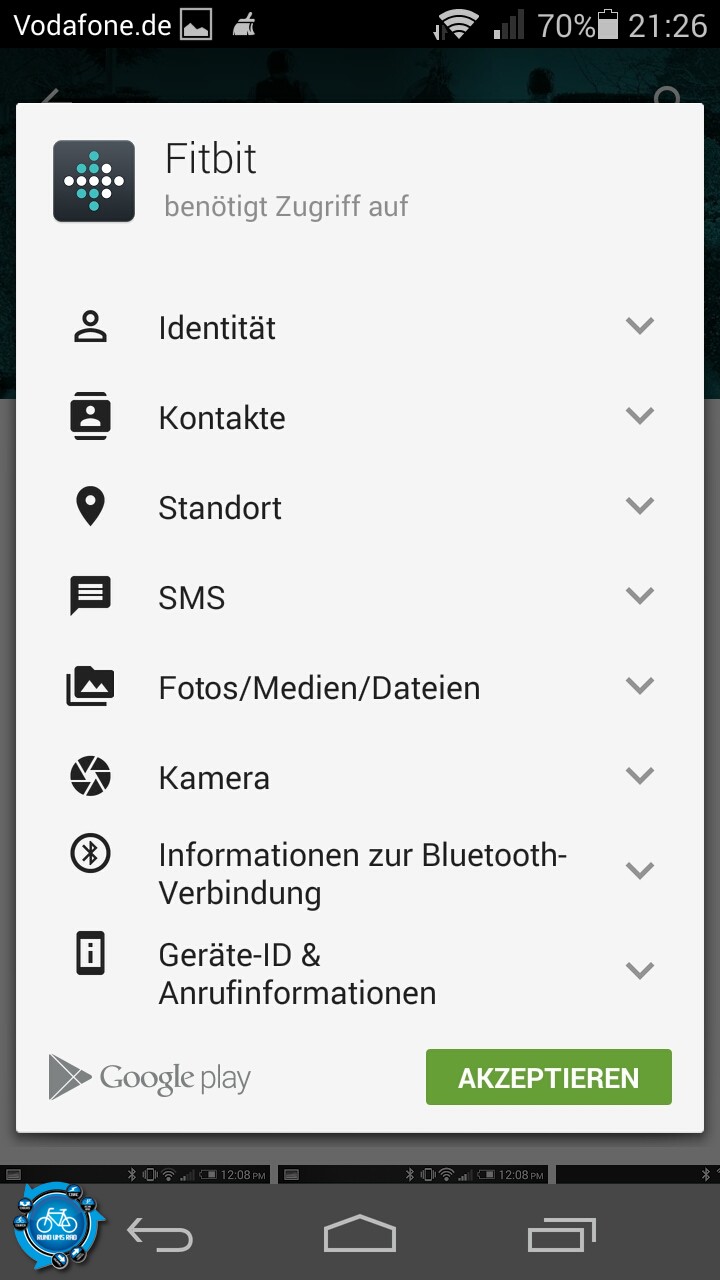Show details for Kamera permission chevron
This screenshot has width=720, height=1280.
point(639,775)
